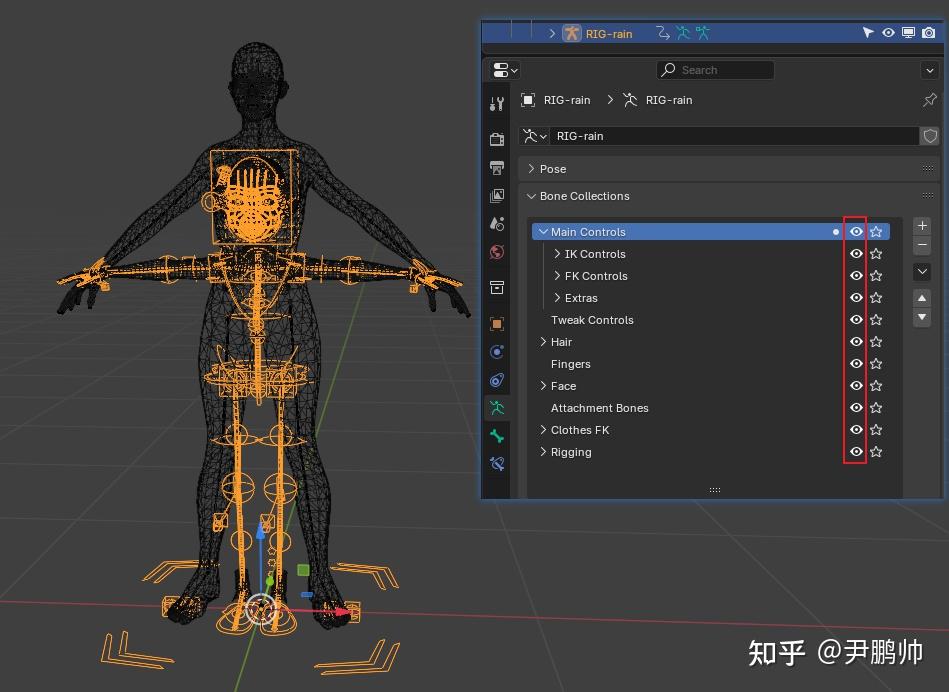
Task: Toggle viewport visibility eye icon in header
Action: click(x=888, y=32)
